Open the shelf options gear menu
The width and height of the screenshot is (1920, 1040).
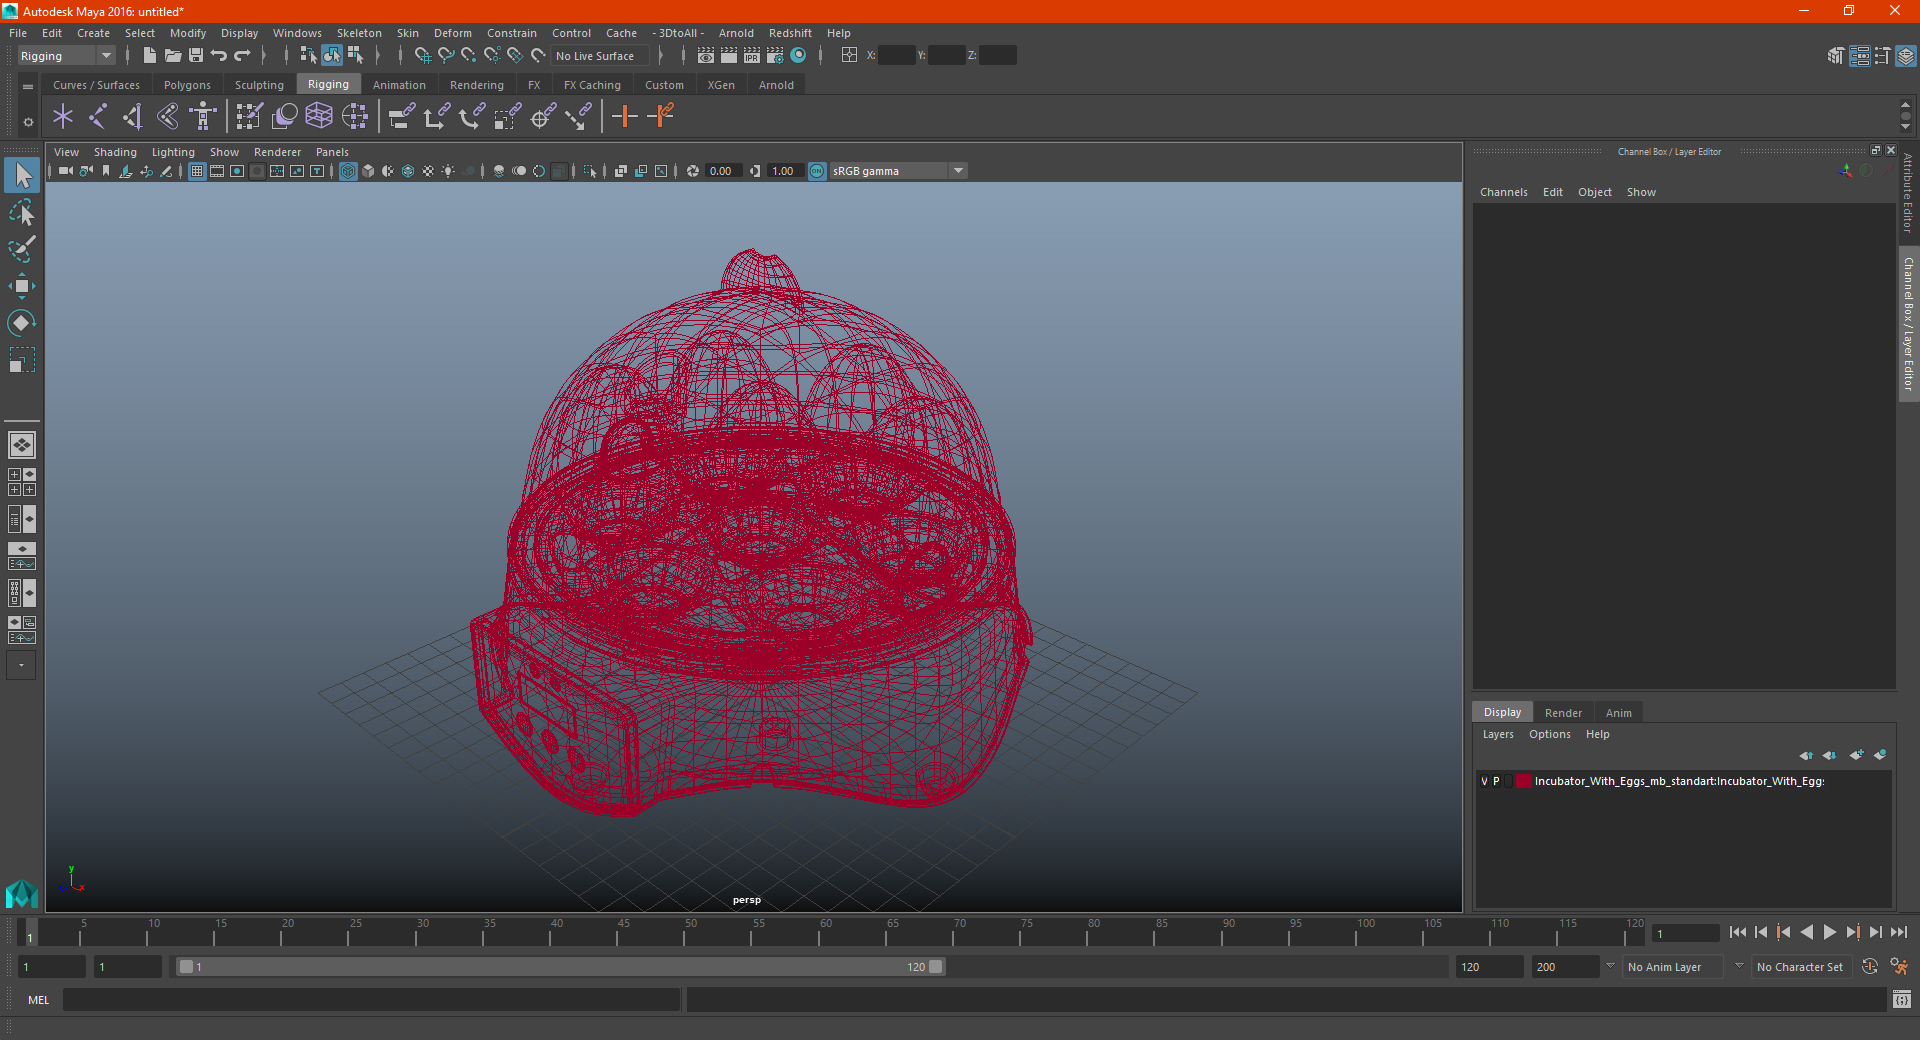[x=28, y=122]
